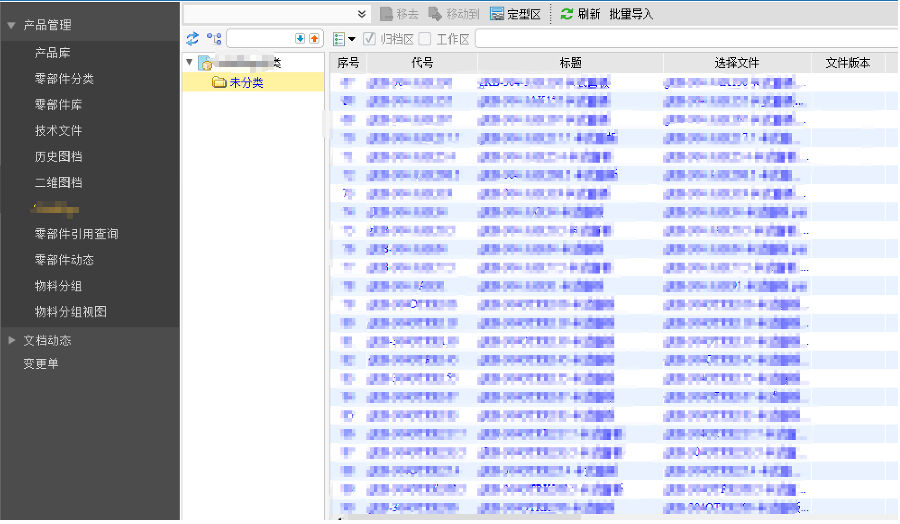900x524 pixels.
Task: Click the blue down-arrow search-next icon
Action: pyautogui.click(x=300, y=38)
